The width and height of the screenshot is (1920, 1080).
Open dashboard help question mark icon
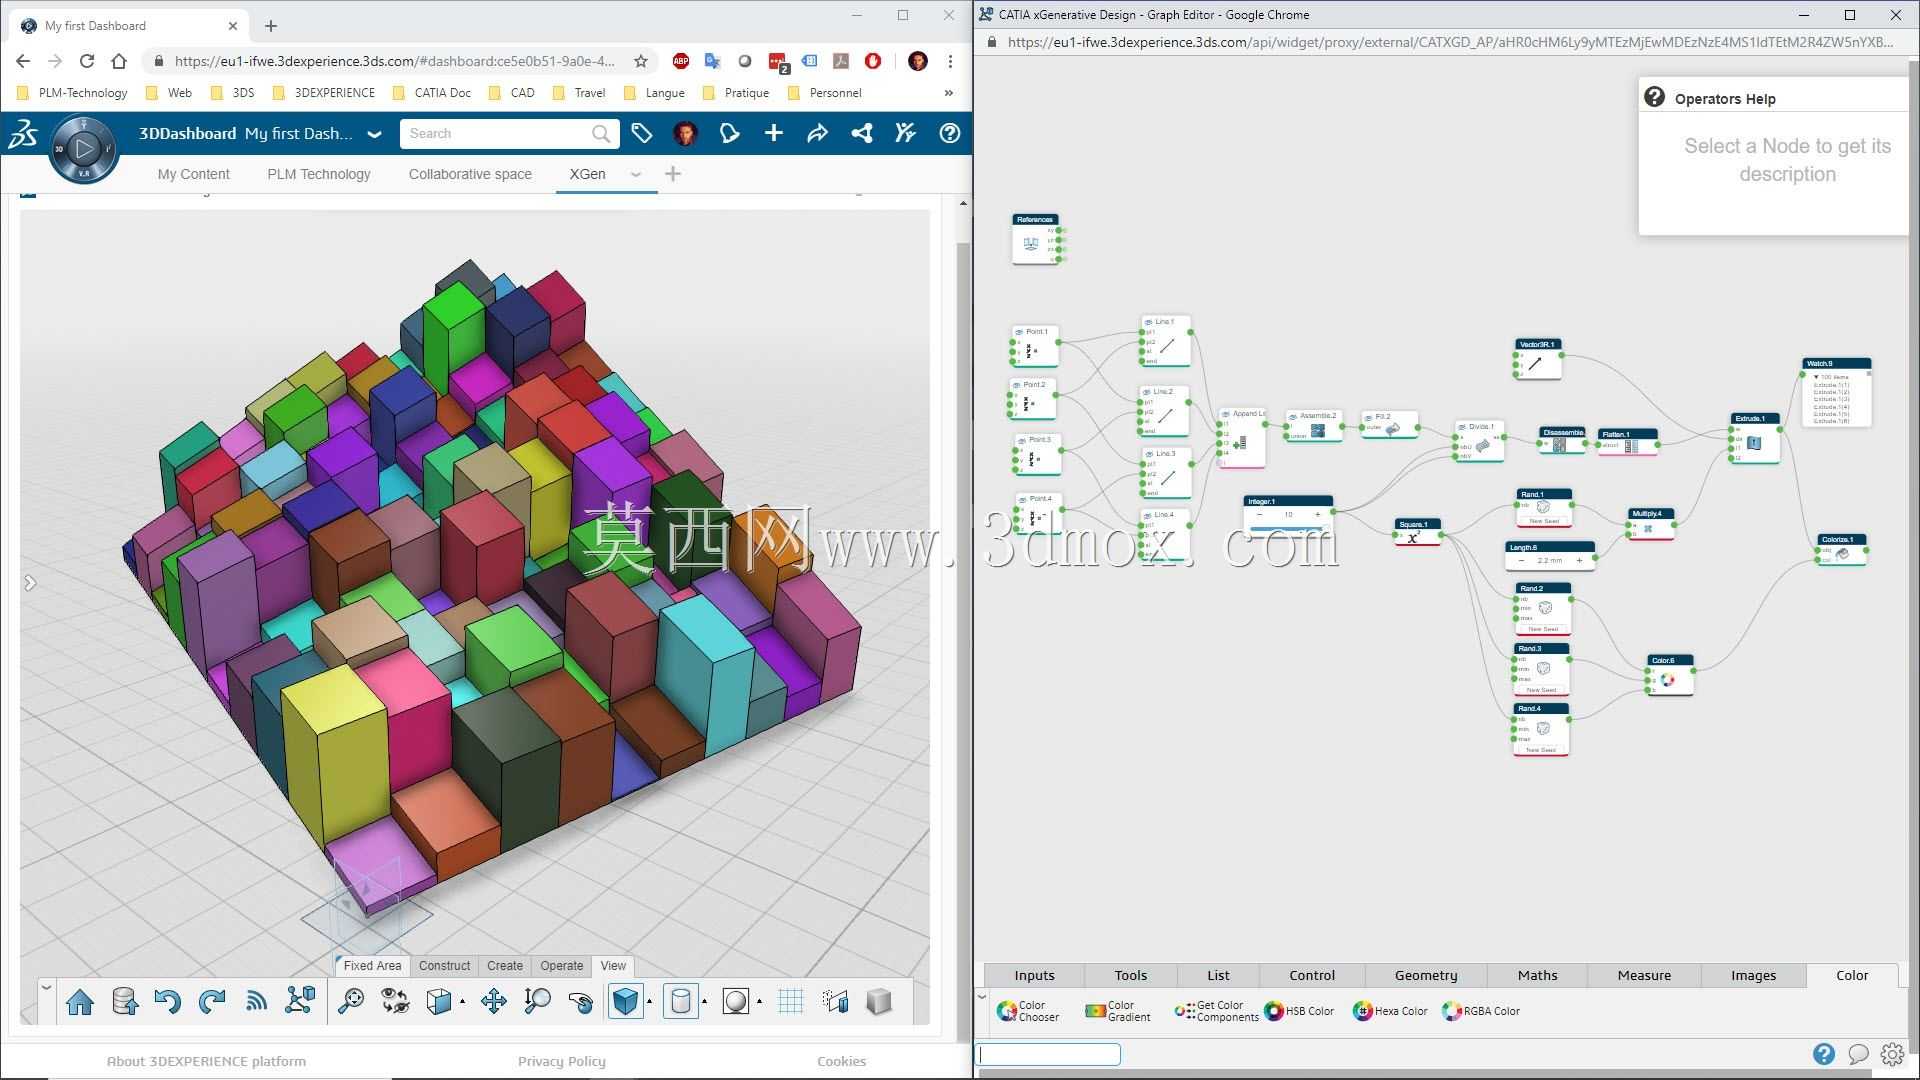tap(949, 133)
